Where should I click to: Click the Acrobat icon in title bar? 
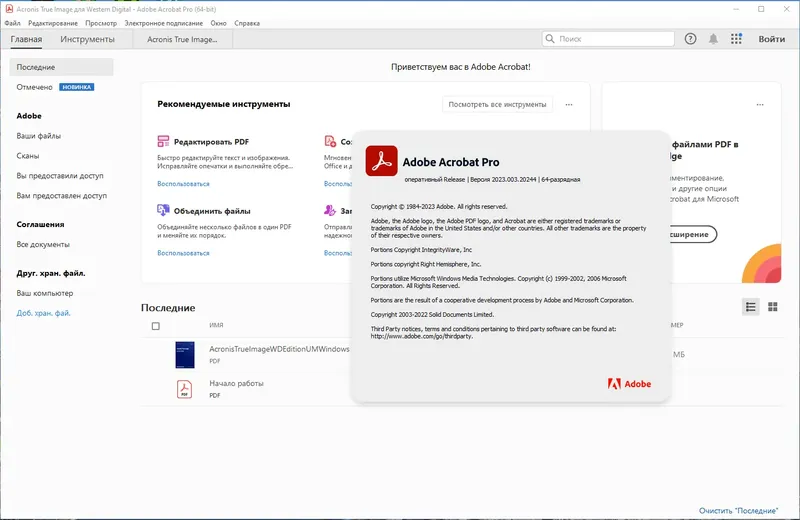pyautogui.click(x=9, y=9)
